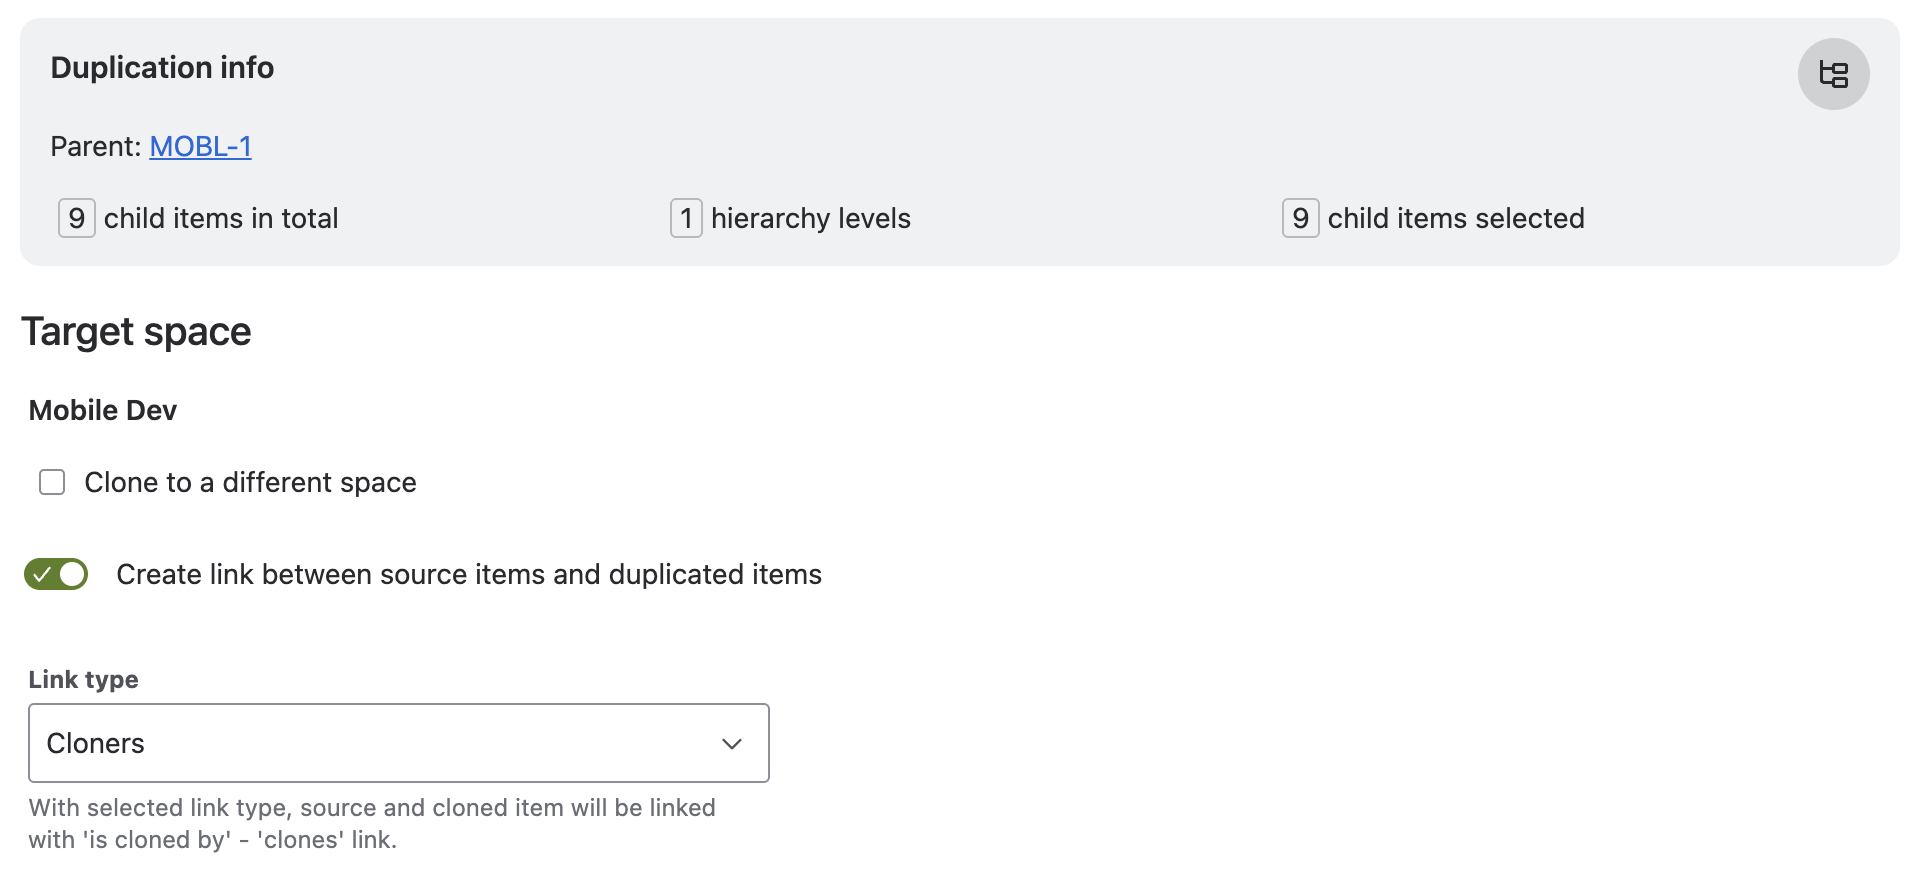Image resolution: width=1906 pixels, height=888 pixels.
Task: Click the 1 badge beside hierarchy levels
Action: (x=686, y=218)
